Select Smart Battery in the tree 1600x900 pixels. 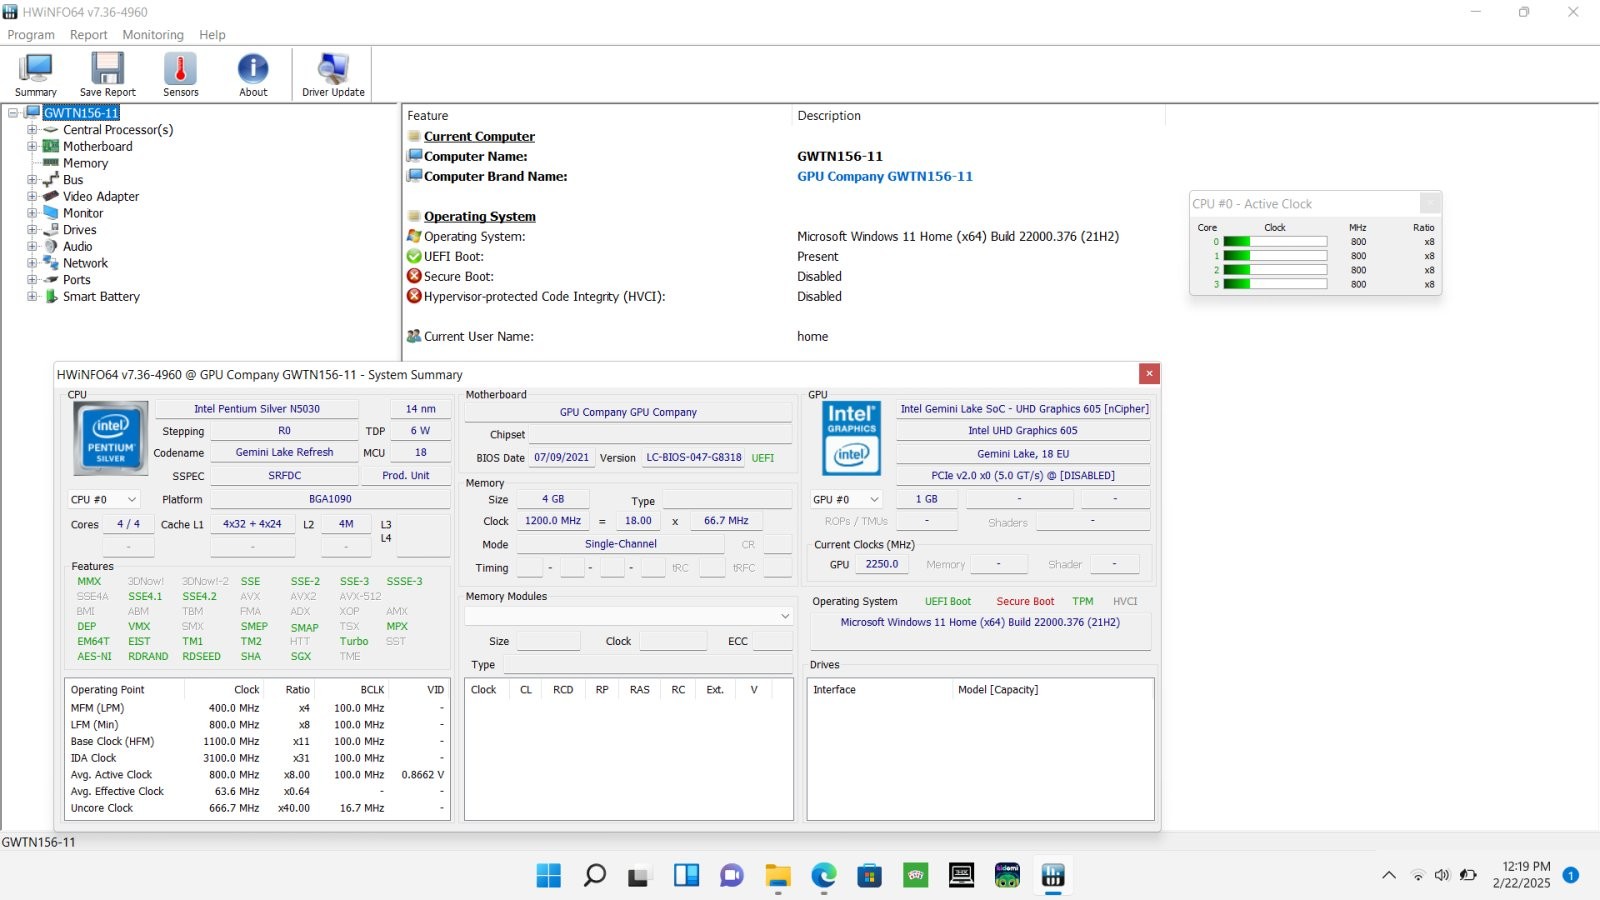point(101,297)
